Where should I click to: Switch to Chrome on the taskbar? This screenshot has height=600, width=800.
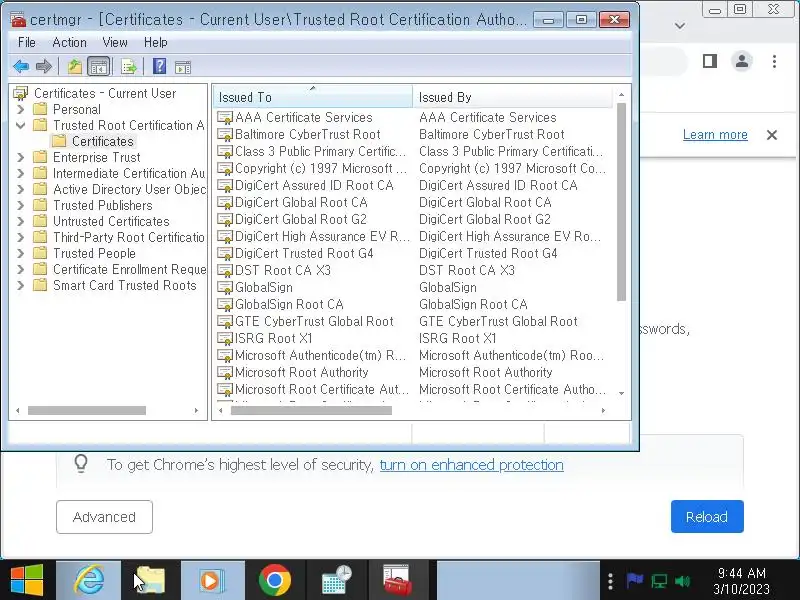coord(274,581)
